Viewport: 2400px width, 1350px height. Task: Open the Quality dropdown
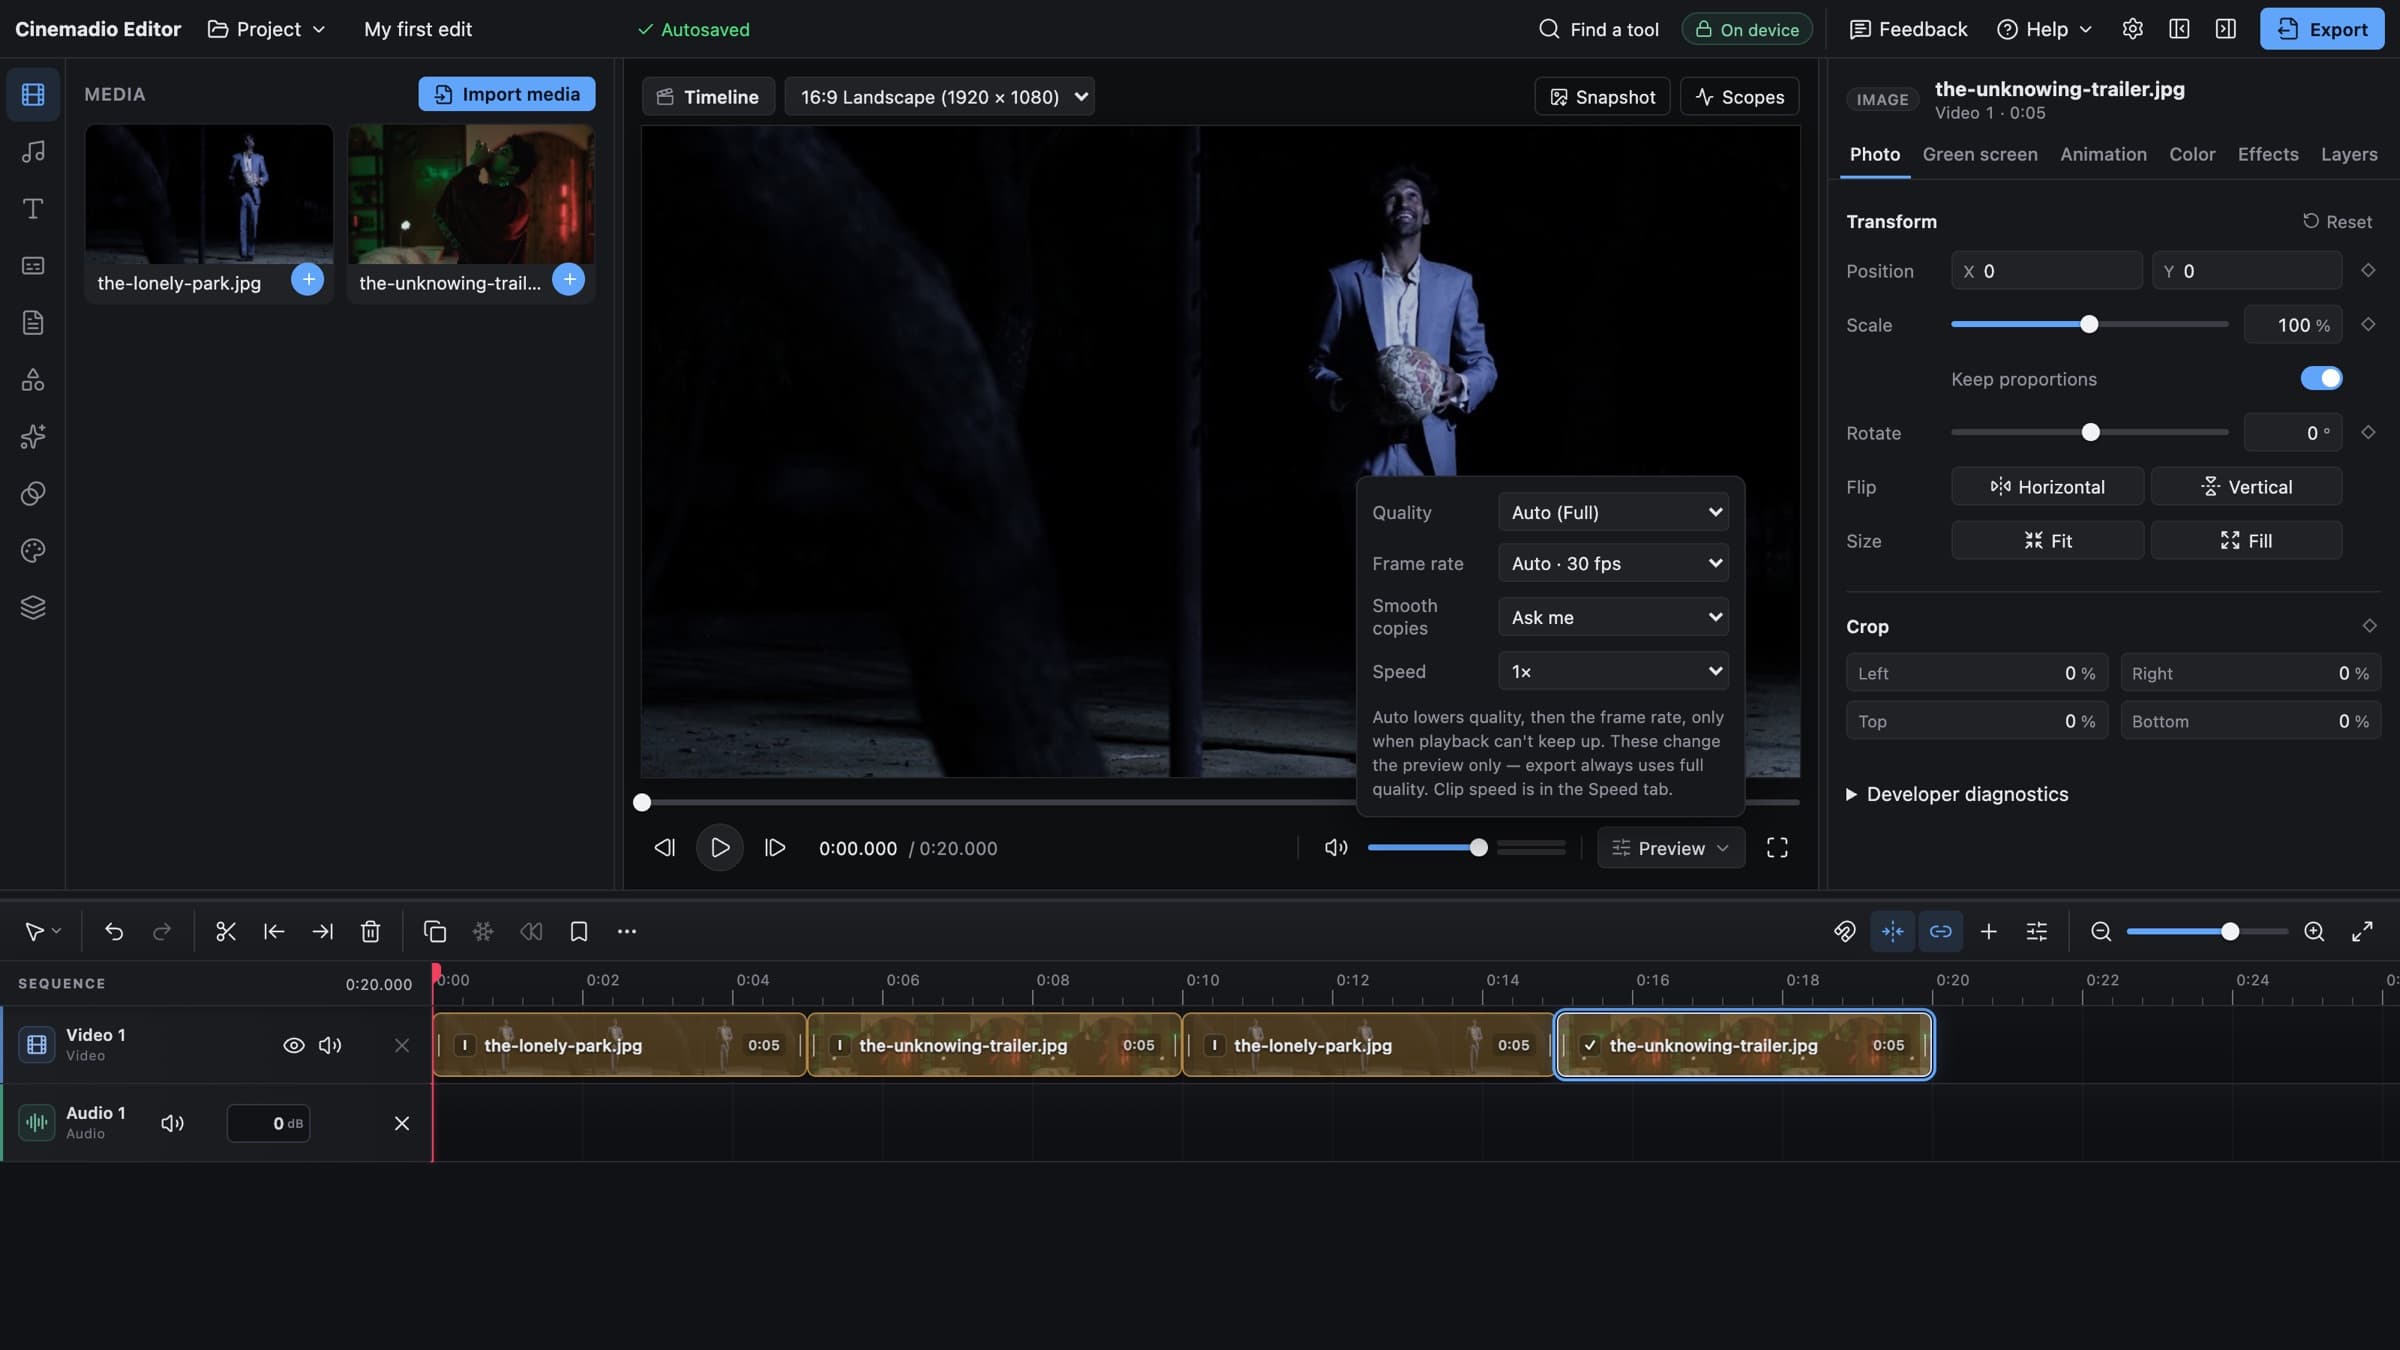(x=1614, y=513)
